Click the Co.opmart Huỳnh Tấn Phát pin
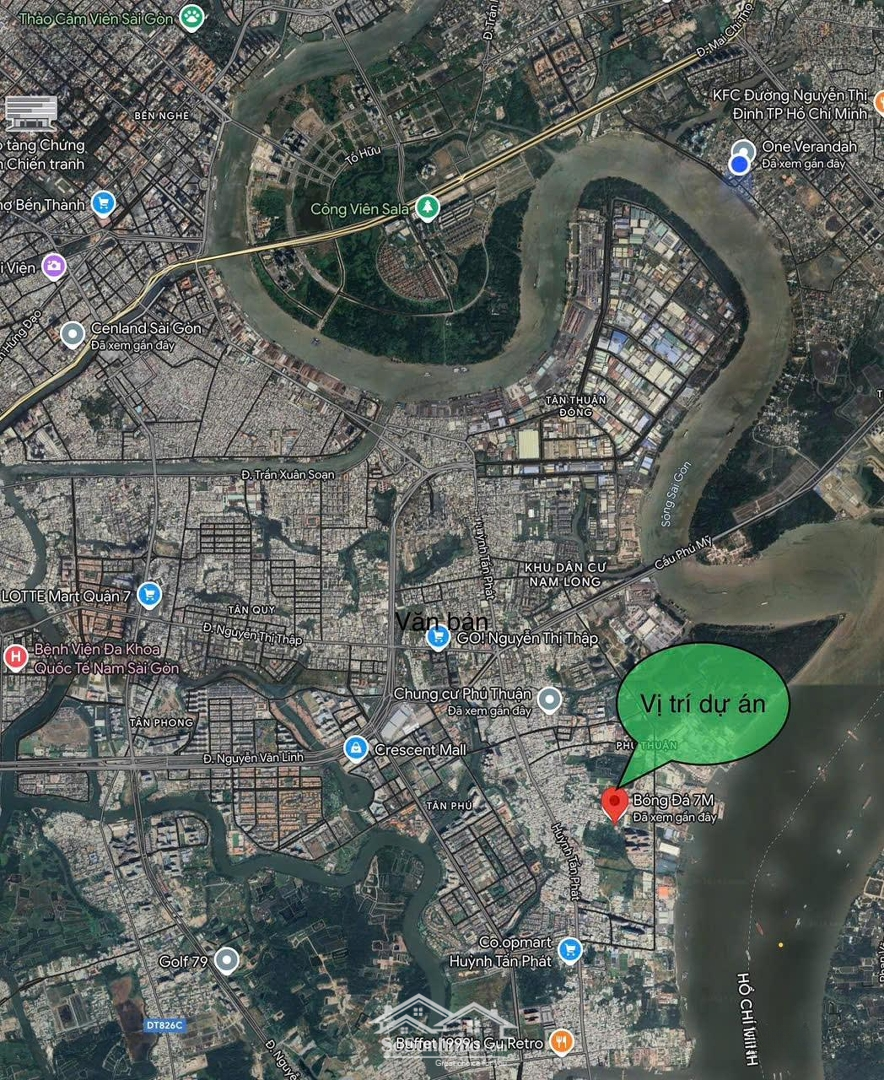The image size is (884, 1080). (569, 951)
